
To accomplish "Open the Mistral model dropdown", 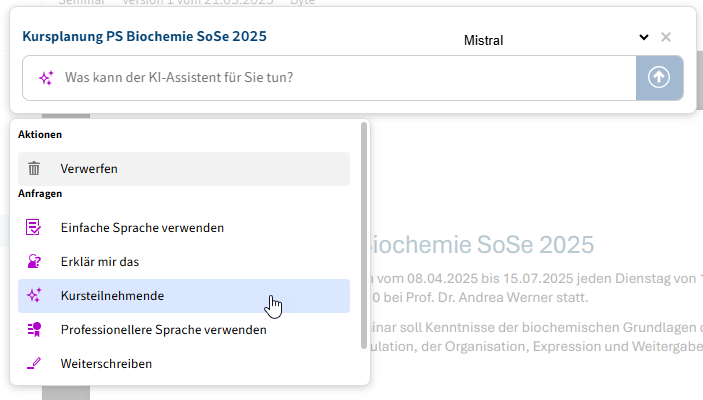I will (x=556, y=39).
